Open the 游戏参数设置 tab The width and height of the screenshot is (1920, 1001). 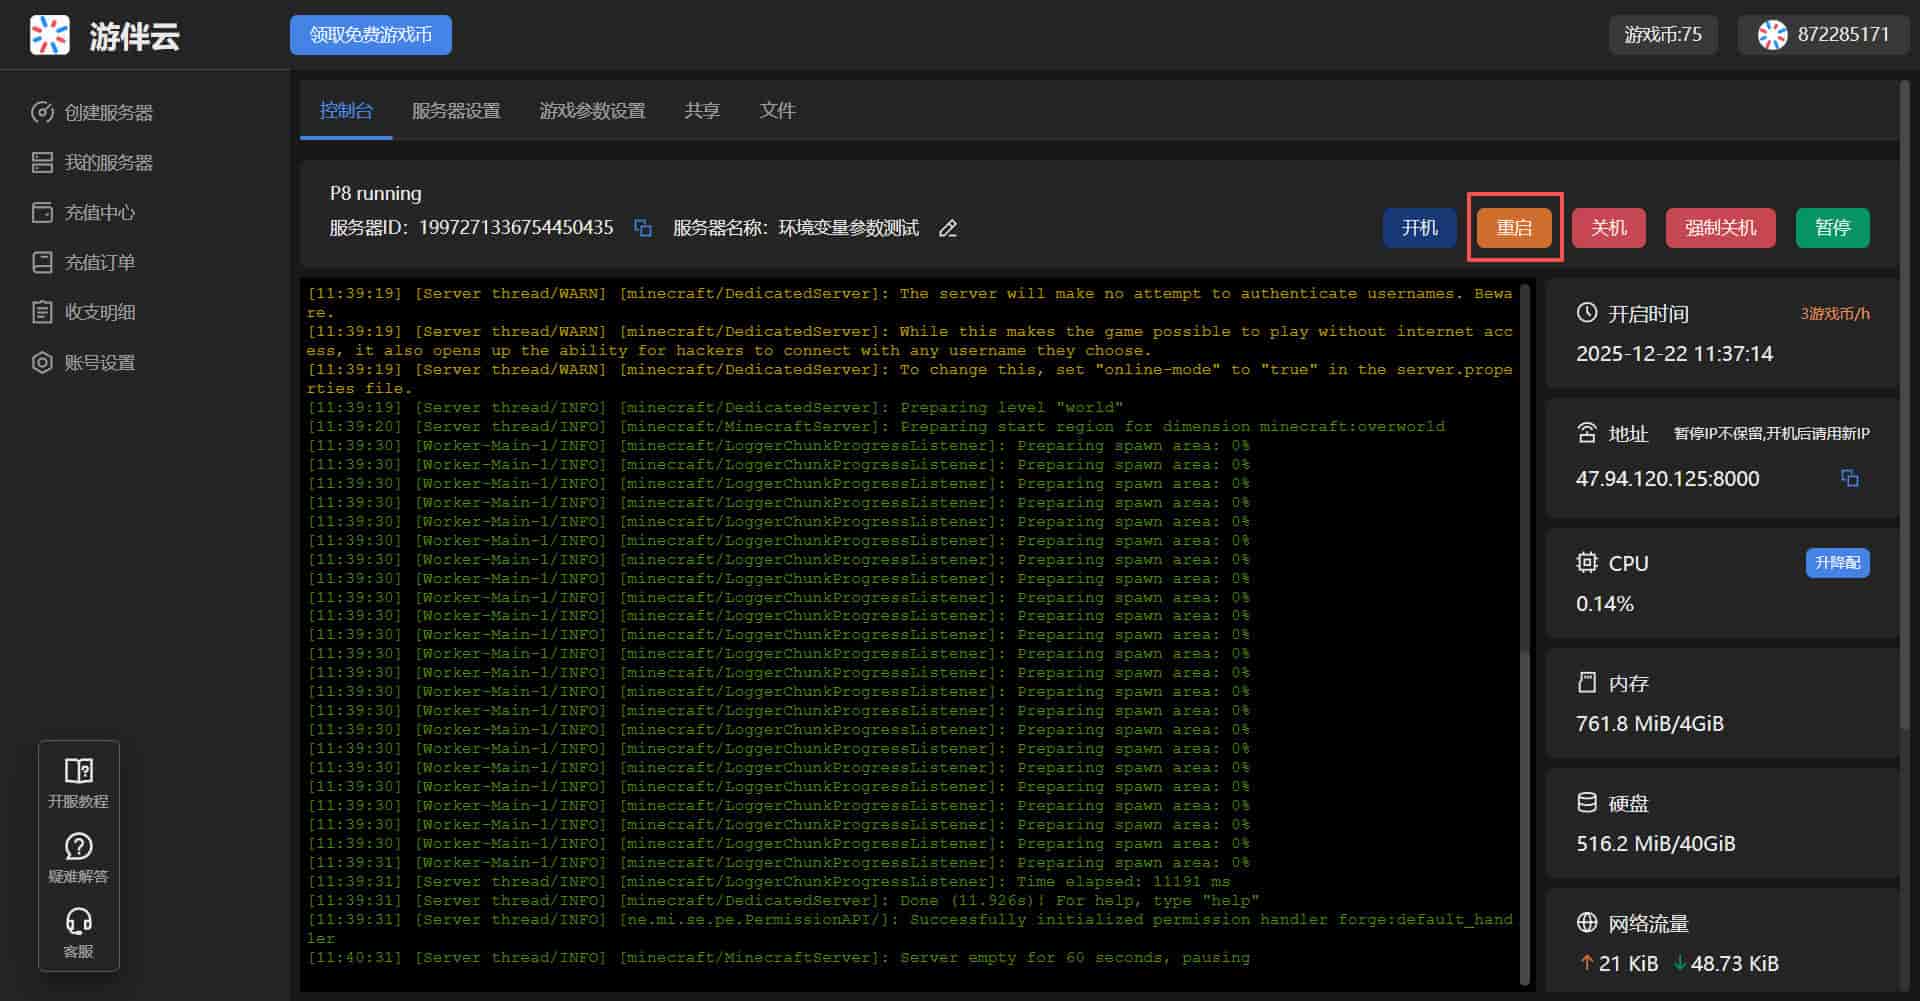pyautogui.click(x=592, y=111)
